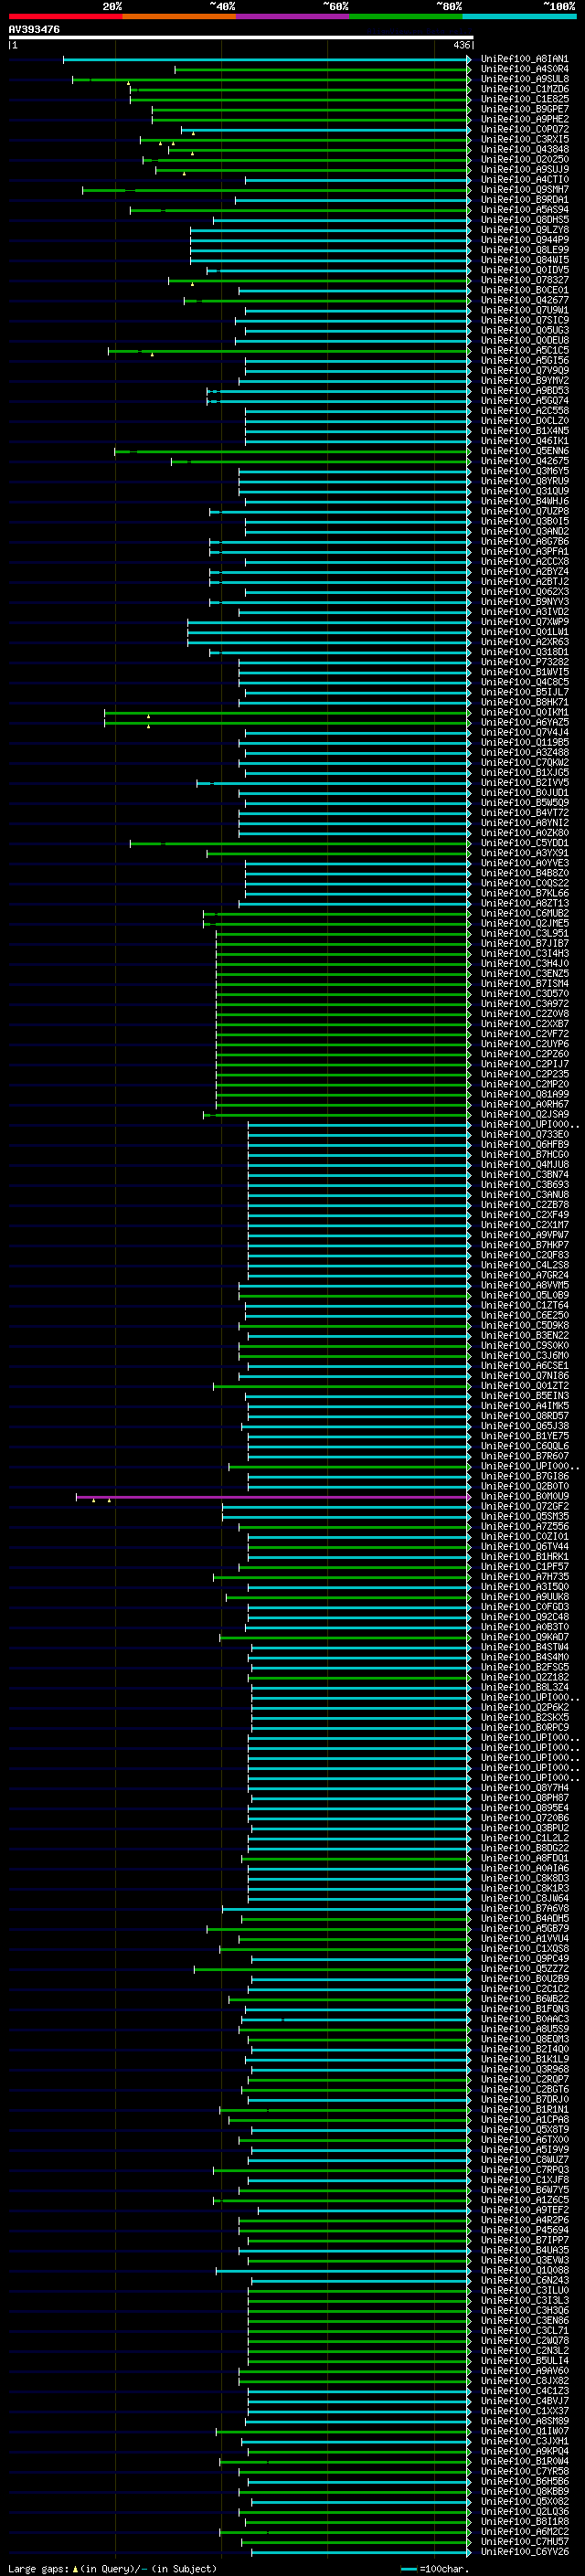Click label UniRef100_A4IMK5
This screenshot has width=585, height=2576.
pyautogui.click(x=525, y=1406)
